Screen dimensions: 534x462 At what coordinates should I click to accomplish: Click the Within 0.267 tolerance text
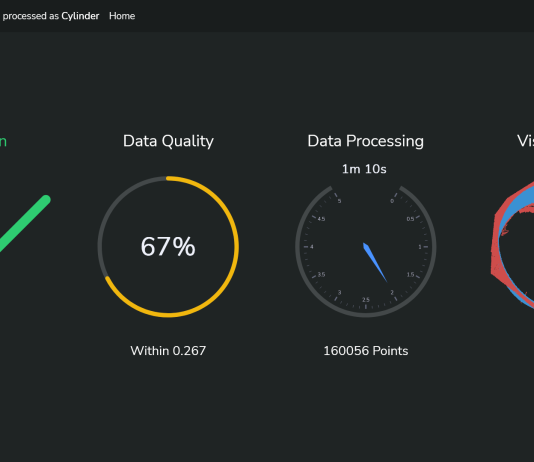click(x=168, y=351)
